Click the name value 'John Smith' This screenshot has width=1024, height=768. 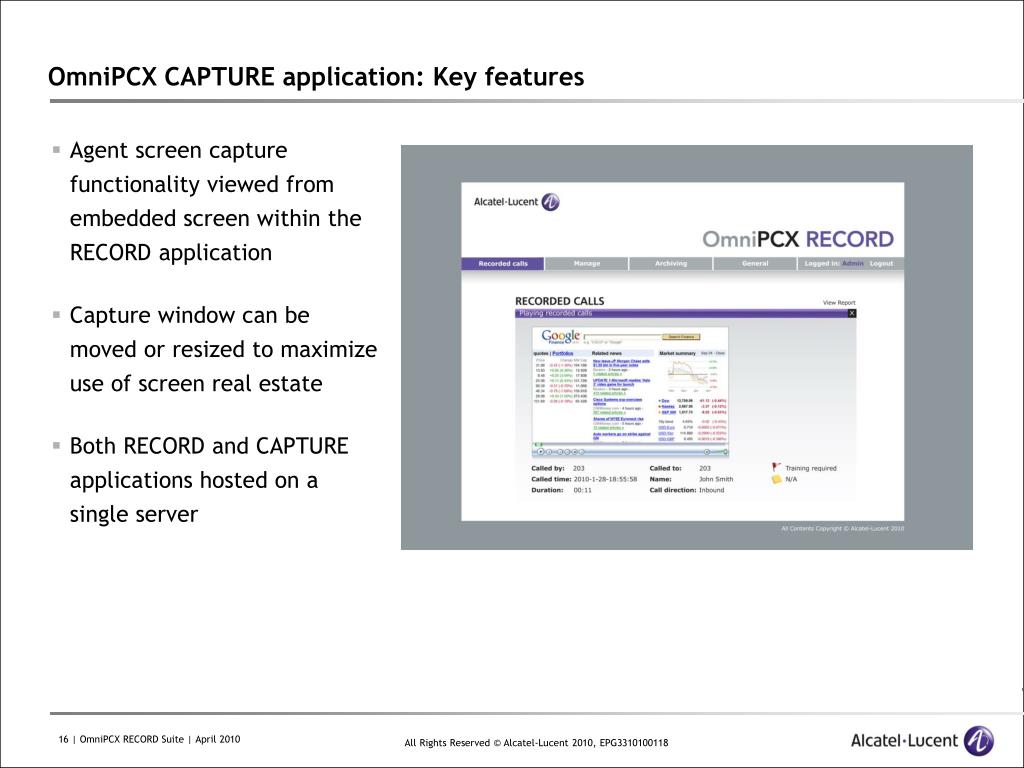(716, 479)
